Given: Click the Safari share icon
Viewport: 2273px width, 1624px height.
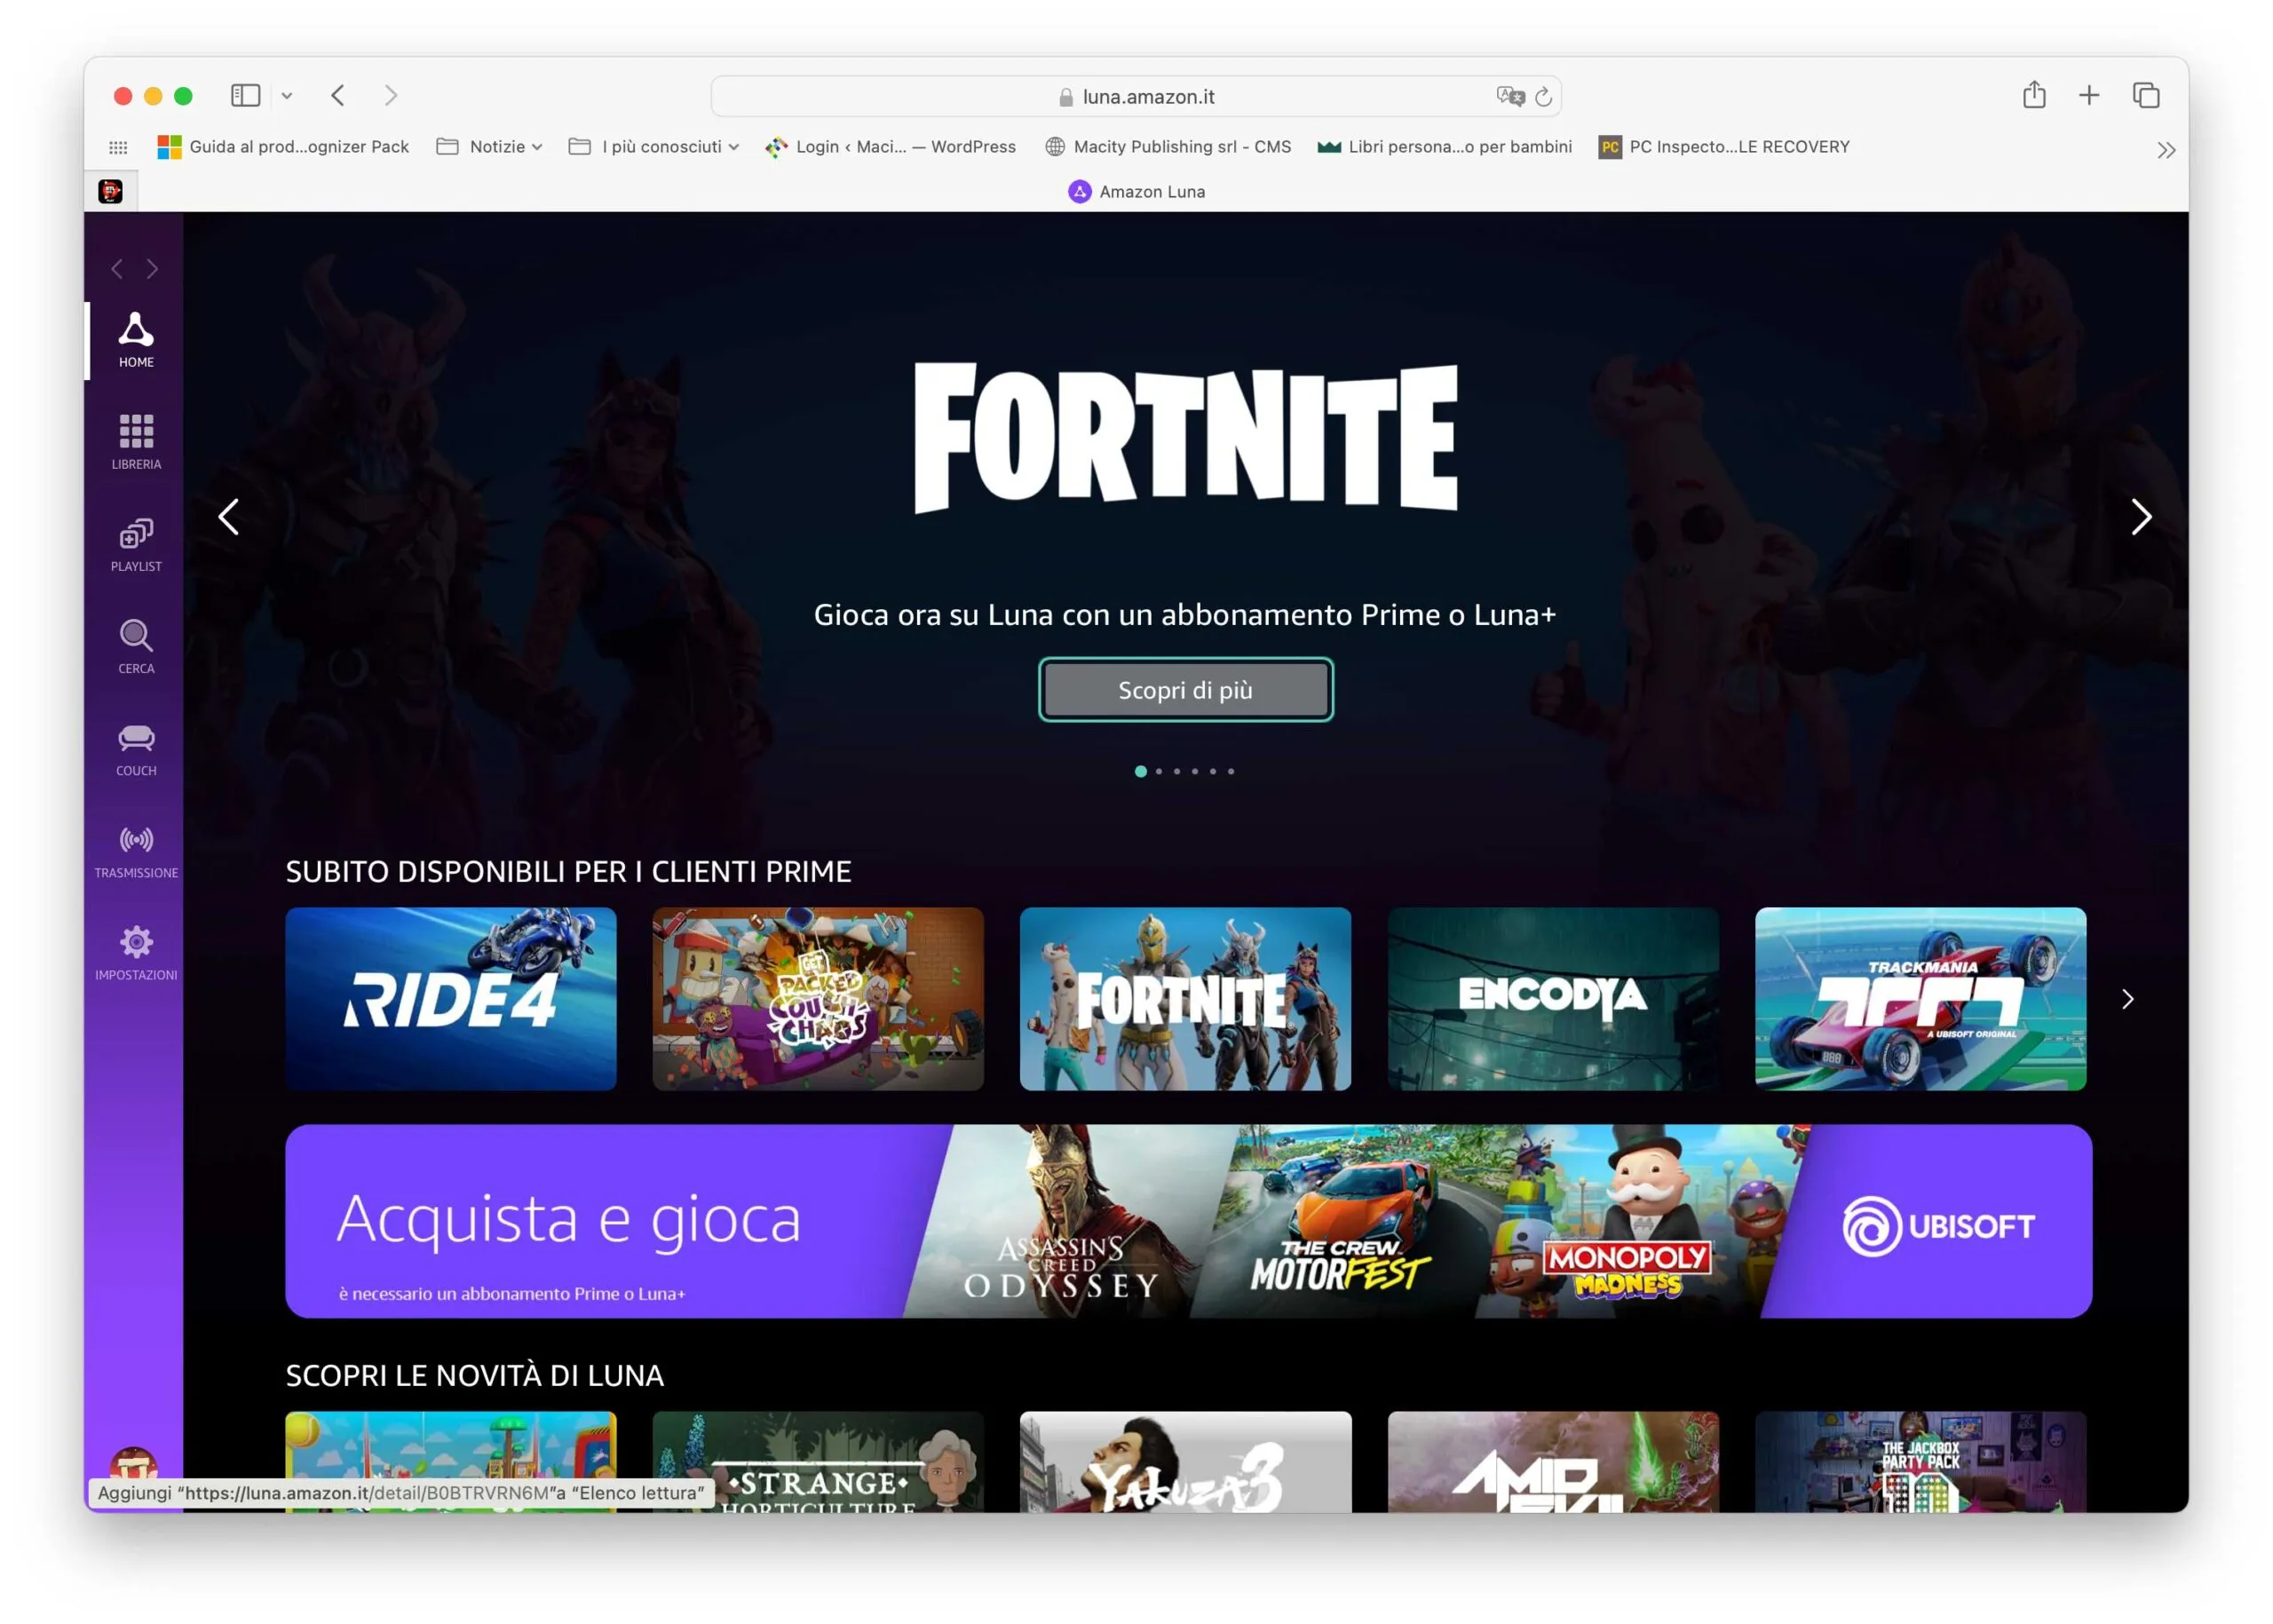Looking at the screenshot, I should pos(2033,95).
